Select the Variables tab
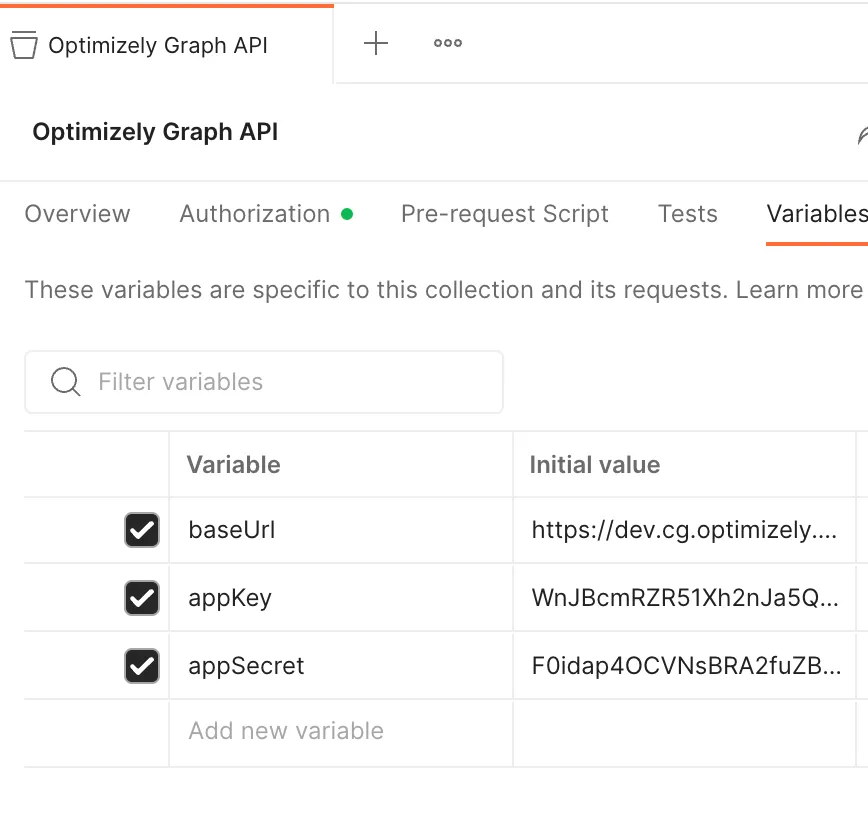The image size is (868, 818). [817, 214]
